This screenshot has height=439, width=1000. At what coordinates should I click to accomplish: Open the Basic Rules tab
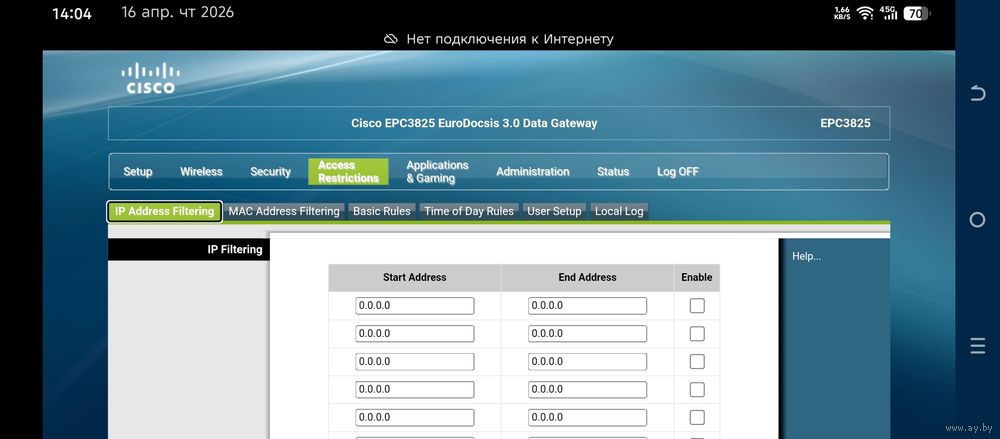click(x=382, y=212)
